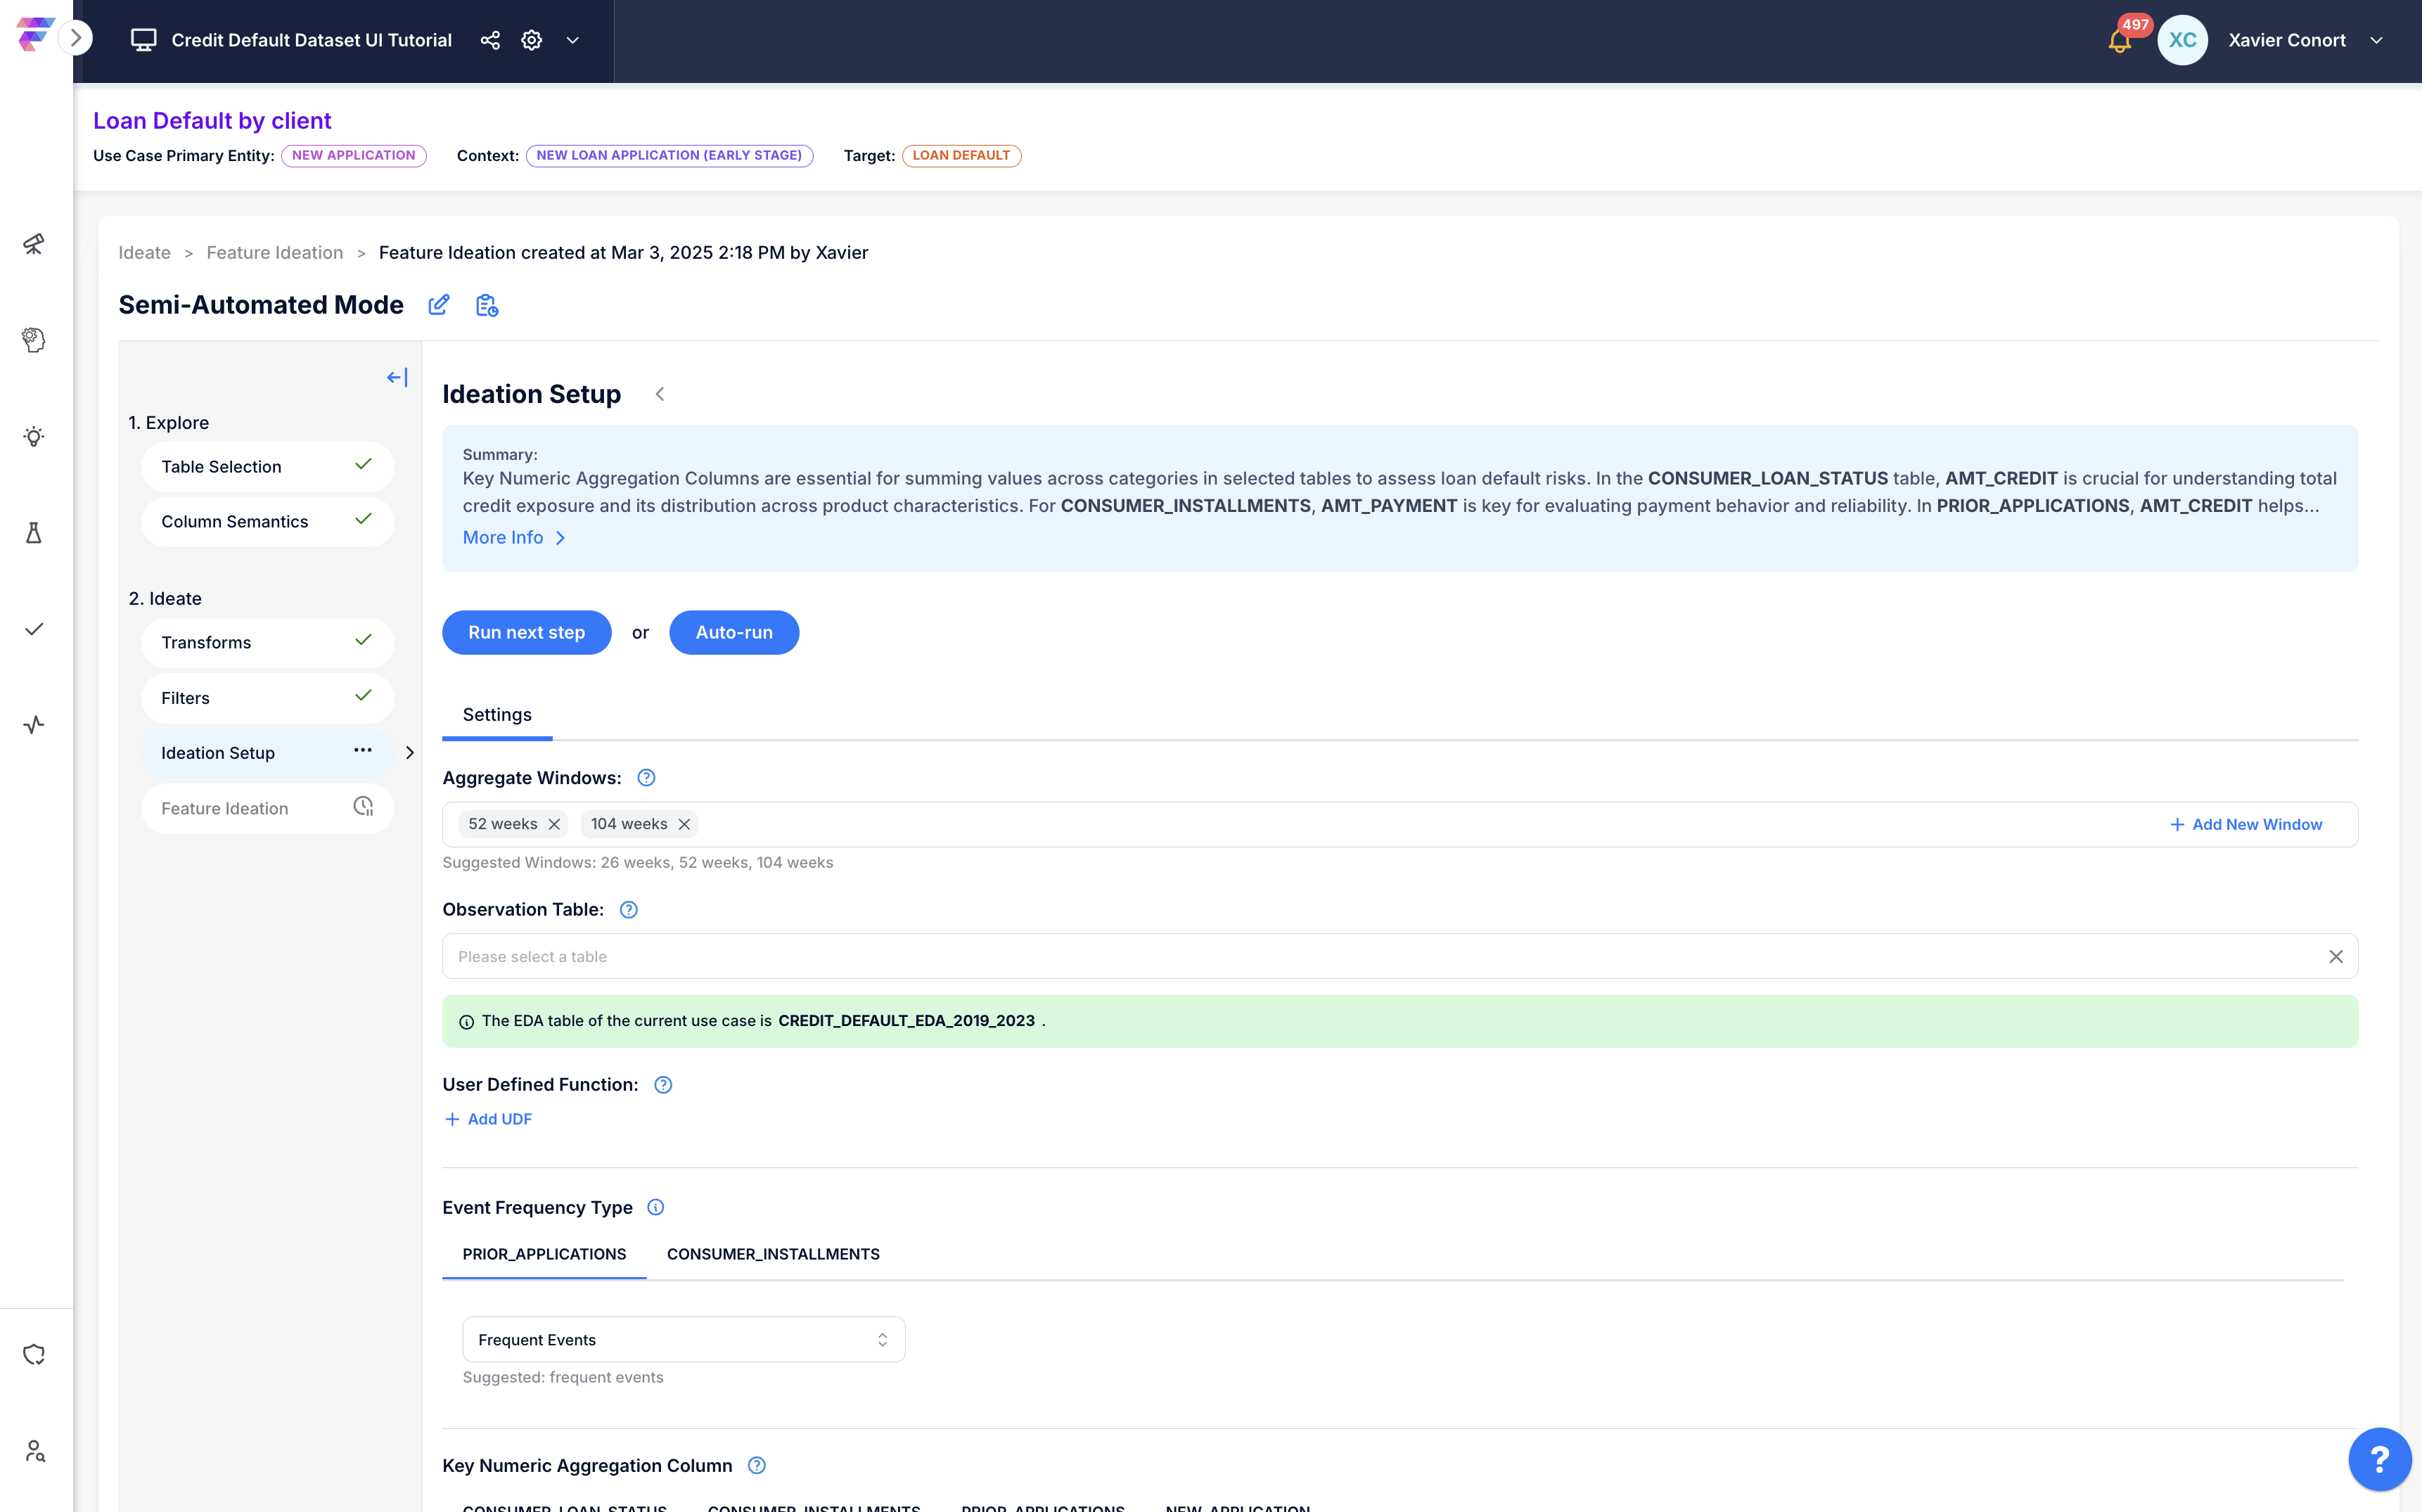The image size is (2422, 1512).
Task: Expand the chevron right of Ideation Setup step
Action: click(410, 753)
